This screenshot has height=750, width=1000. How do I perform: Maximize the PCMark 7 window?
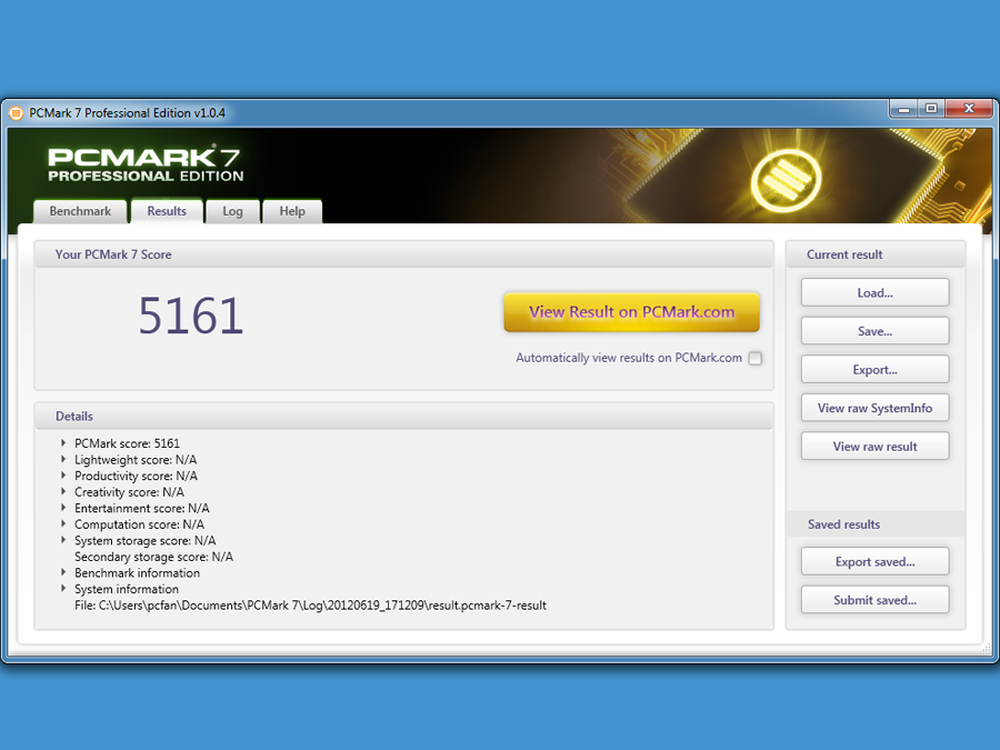[931, 109]
